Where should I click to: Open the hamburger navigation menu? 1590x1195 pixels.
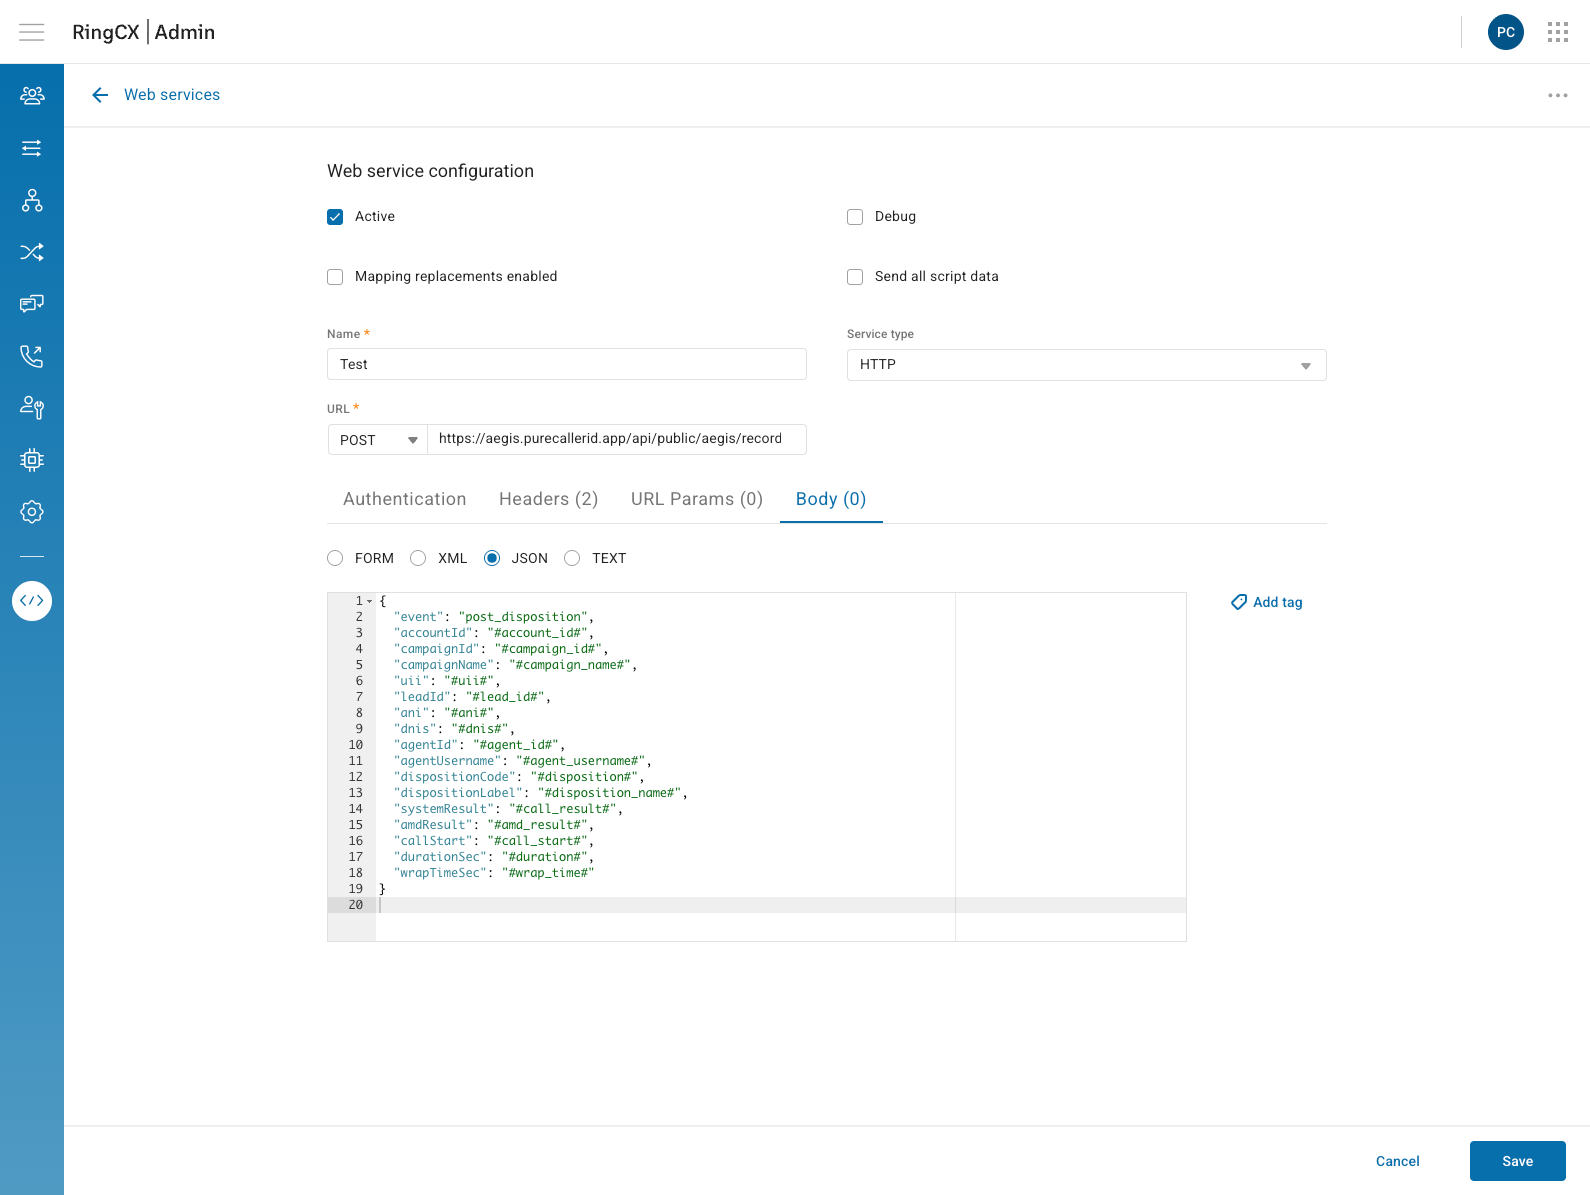[32, 32]
